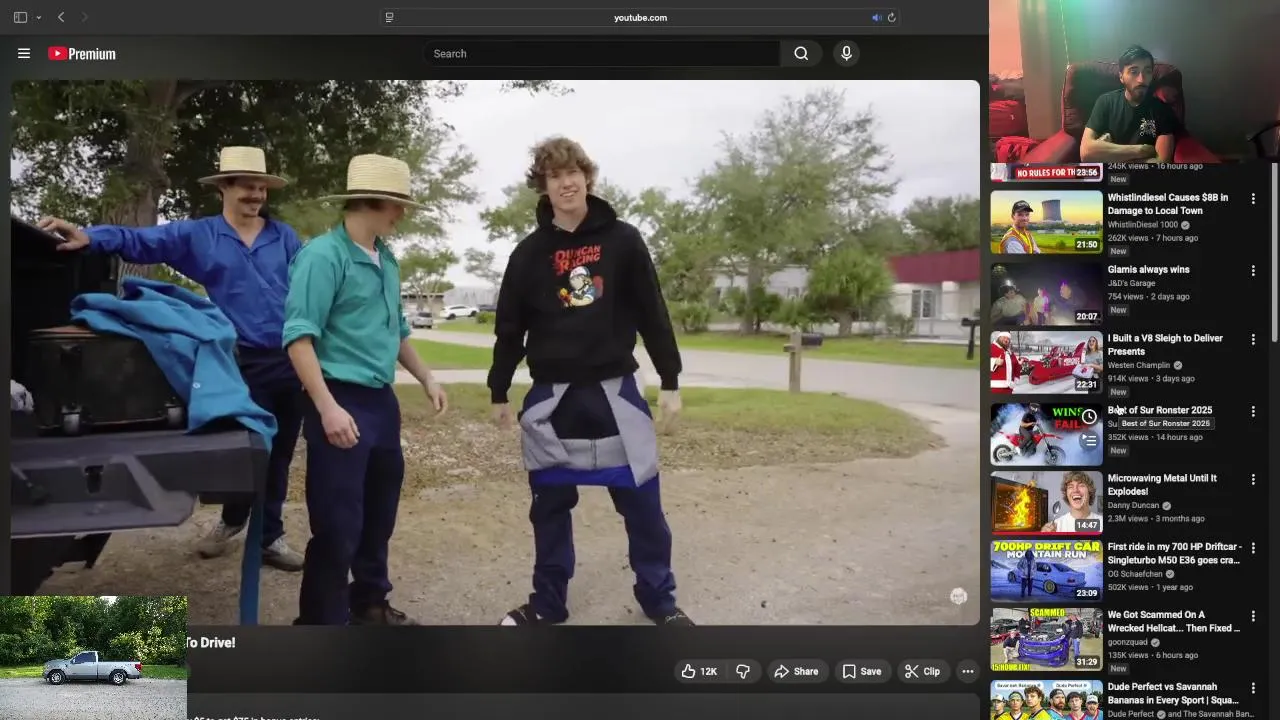Open options for Microwaving Metal video
The image size is (1280, 720).
1253,480
